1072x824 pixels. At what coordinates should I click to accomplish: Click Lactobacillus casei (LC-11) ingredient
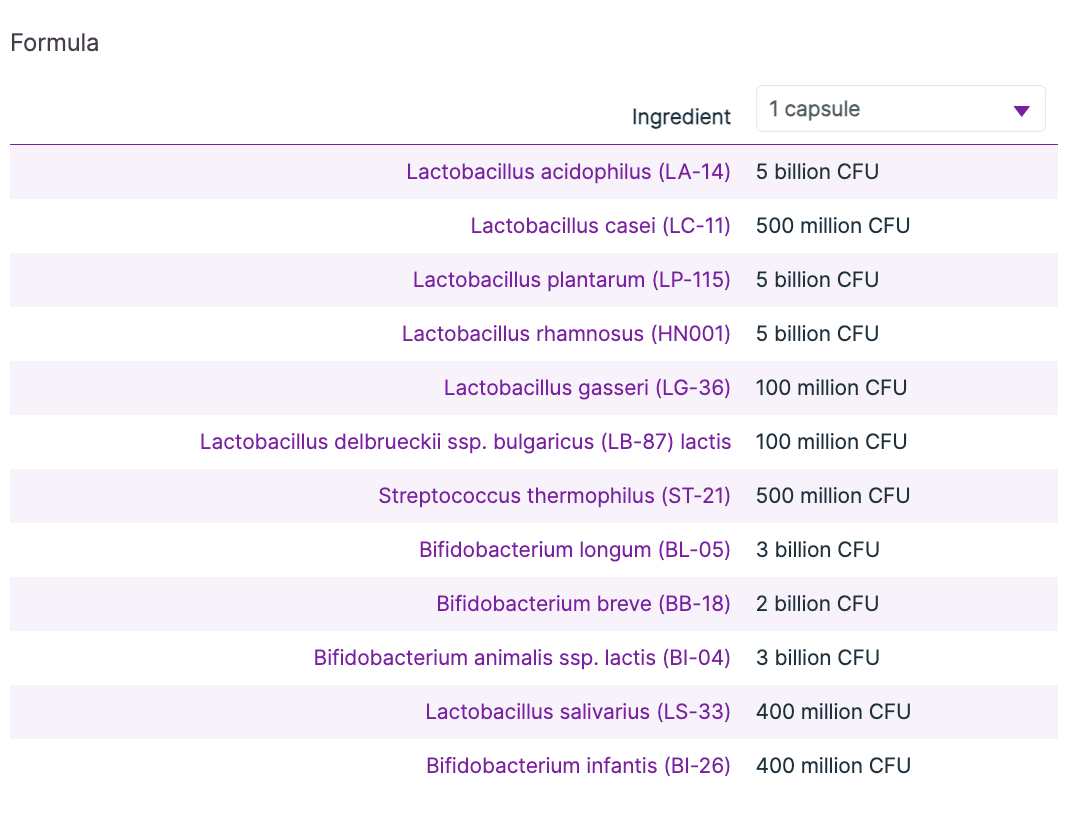[x=600, y=226]
